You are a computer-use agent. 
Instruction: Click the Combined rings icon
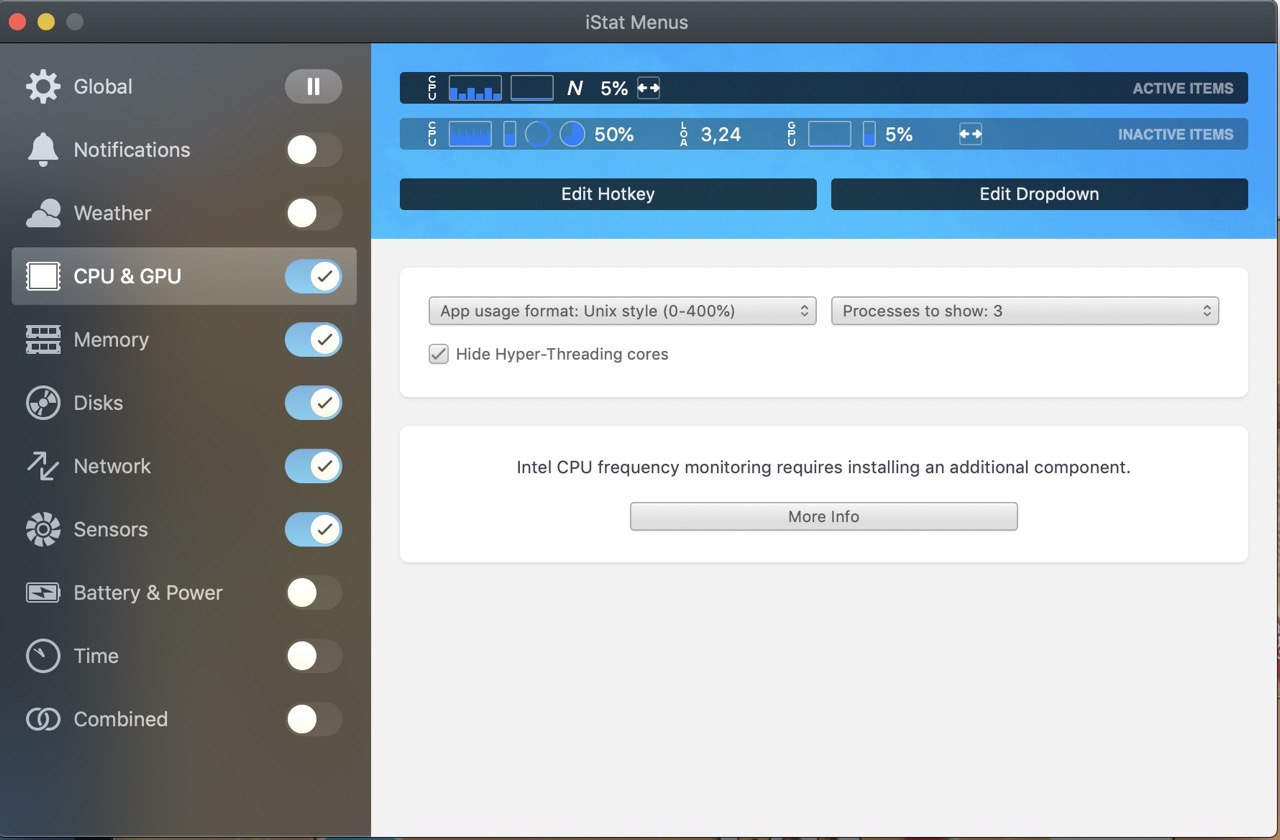coord(43,719)
